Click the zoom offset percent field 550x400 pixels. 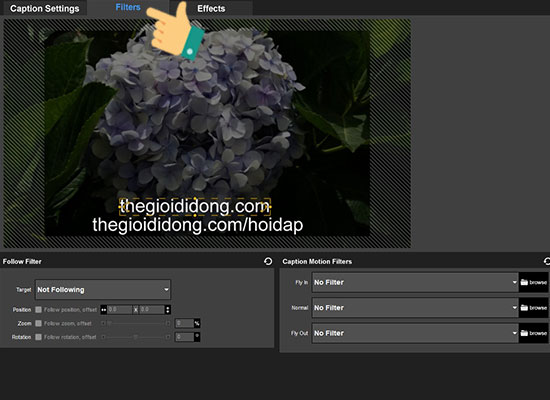click(x=185, y=323)
